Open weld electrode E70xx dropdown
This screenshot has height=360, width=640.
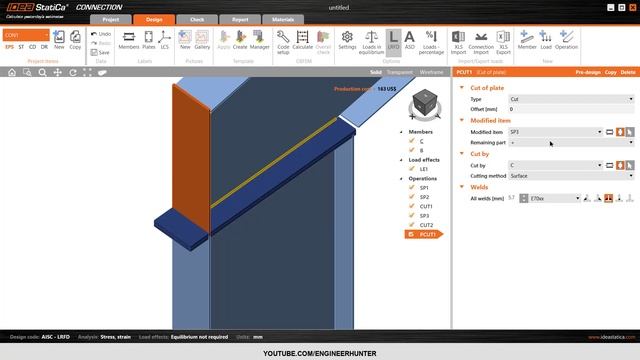click(x=555, y=198)
